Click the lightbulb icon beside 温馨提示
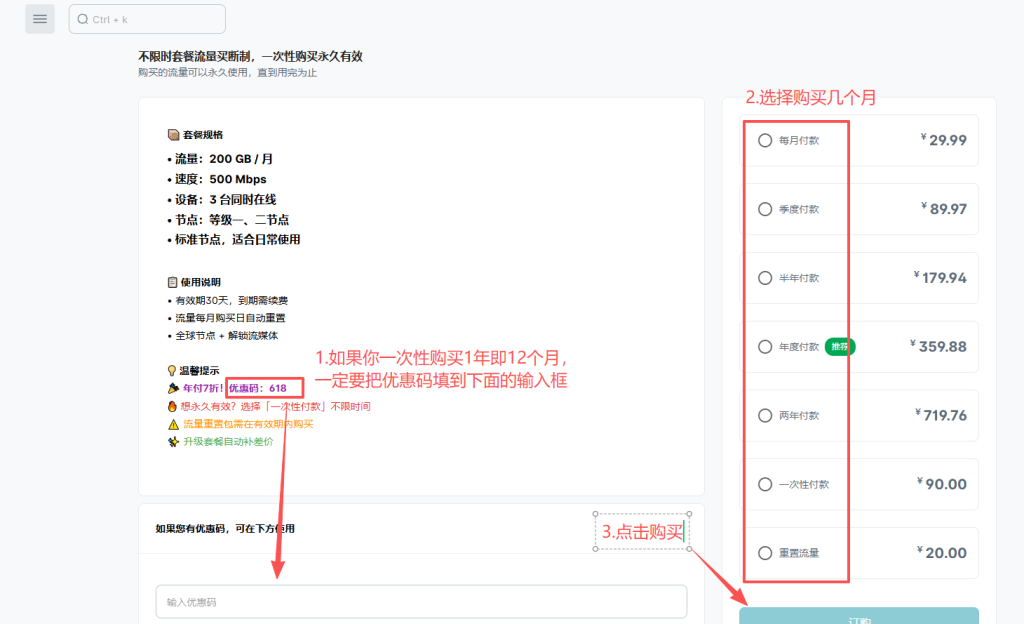1024x624 pixels. point(173,370)
